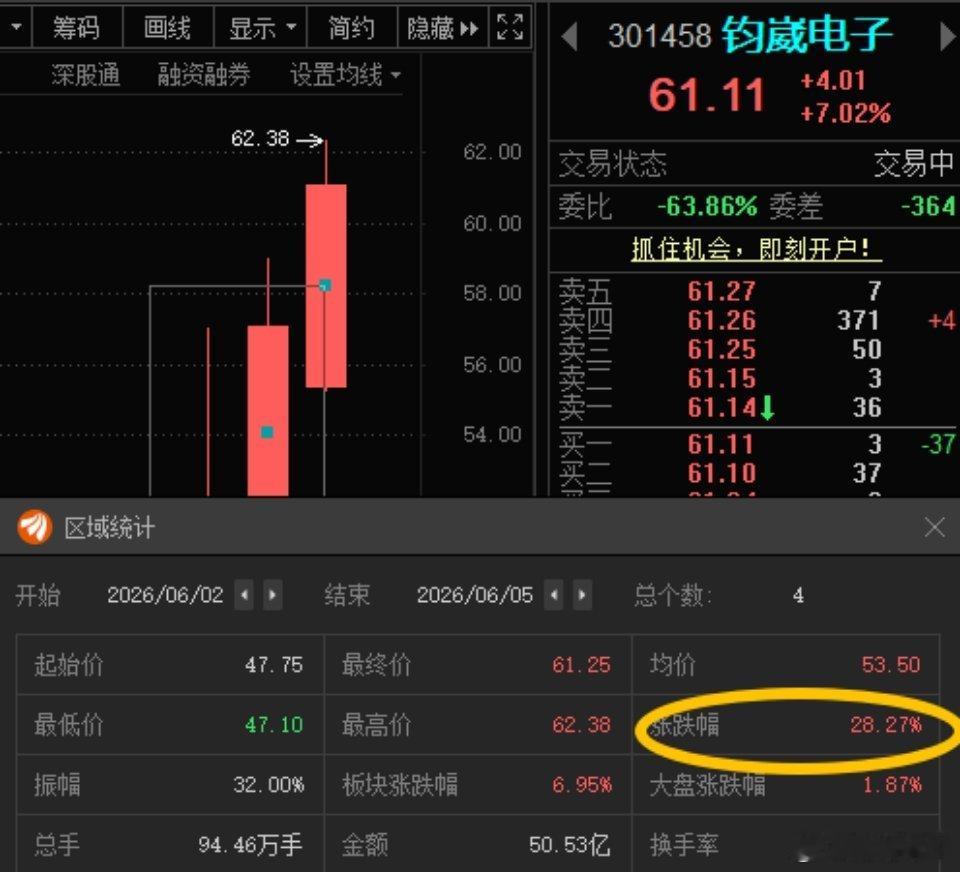Edit the start date 2026/06/02

click(165, 595)
